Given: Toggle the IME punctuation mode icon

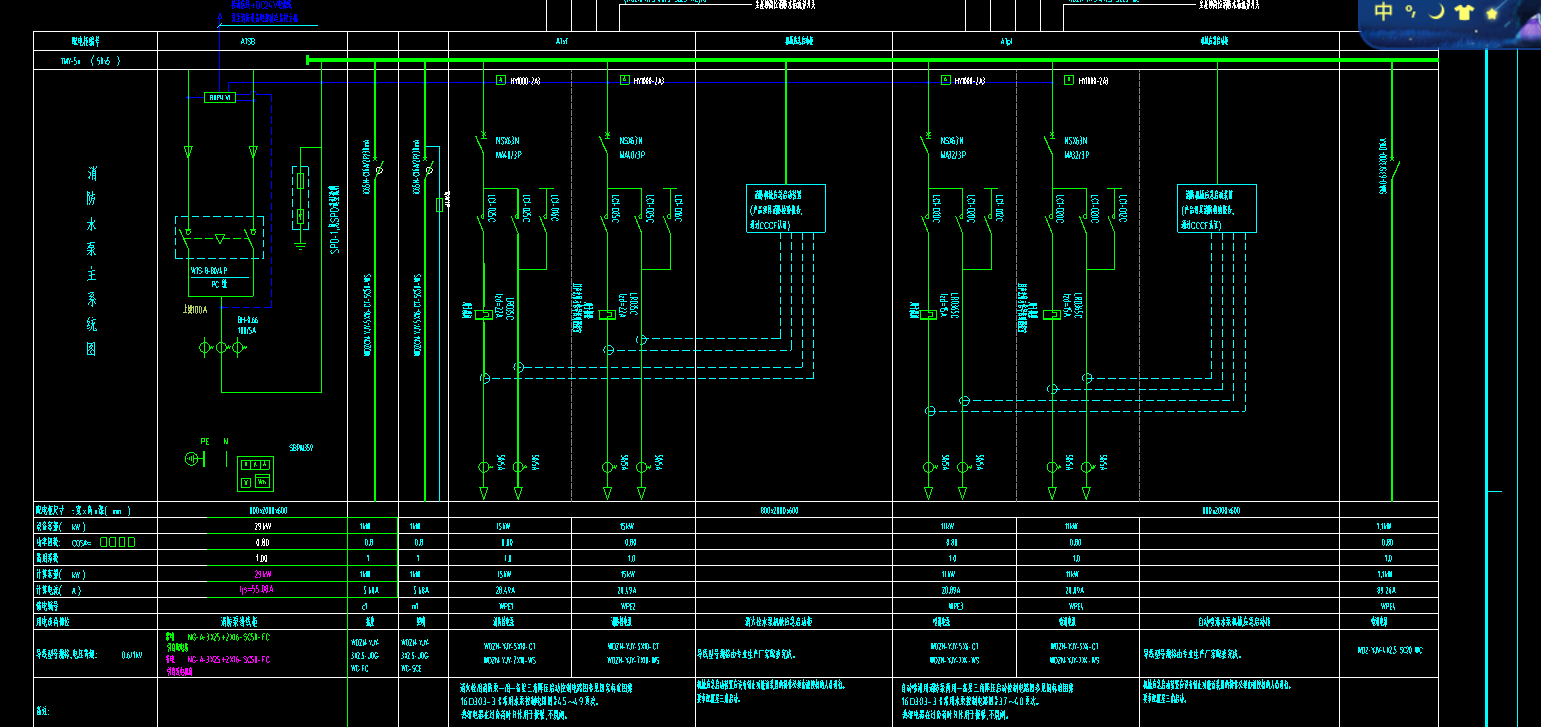Looking at the screenshot, I should click(1410, 12).
